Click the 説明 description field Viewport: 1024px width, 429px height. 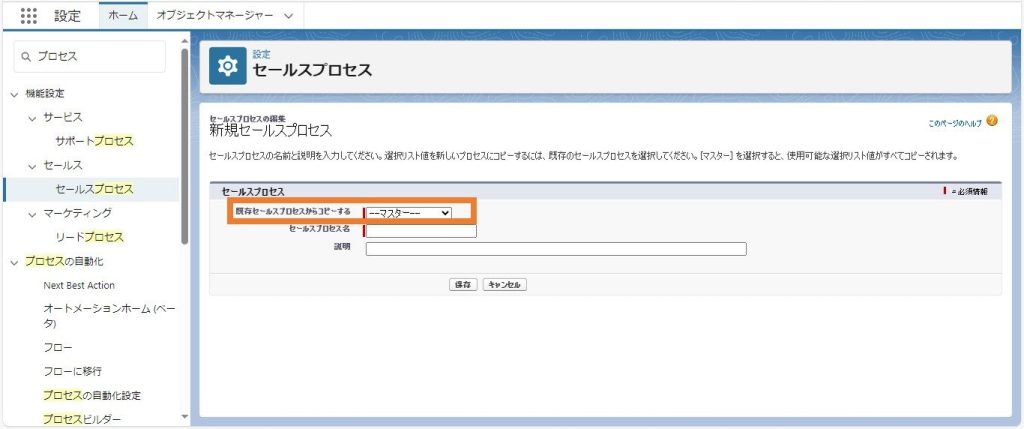[x=556, y=249]
